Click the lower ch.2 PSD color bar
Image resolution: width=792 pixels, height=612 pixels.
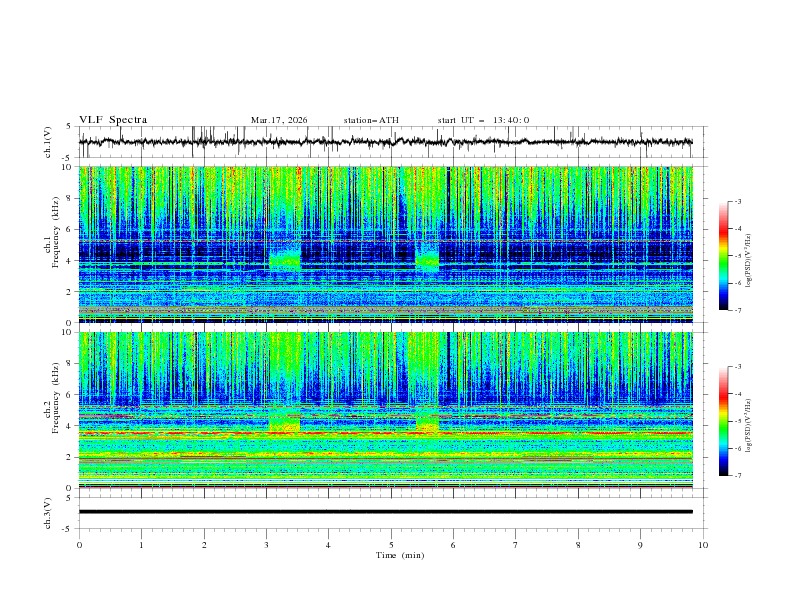[x=723, y=421]
